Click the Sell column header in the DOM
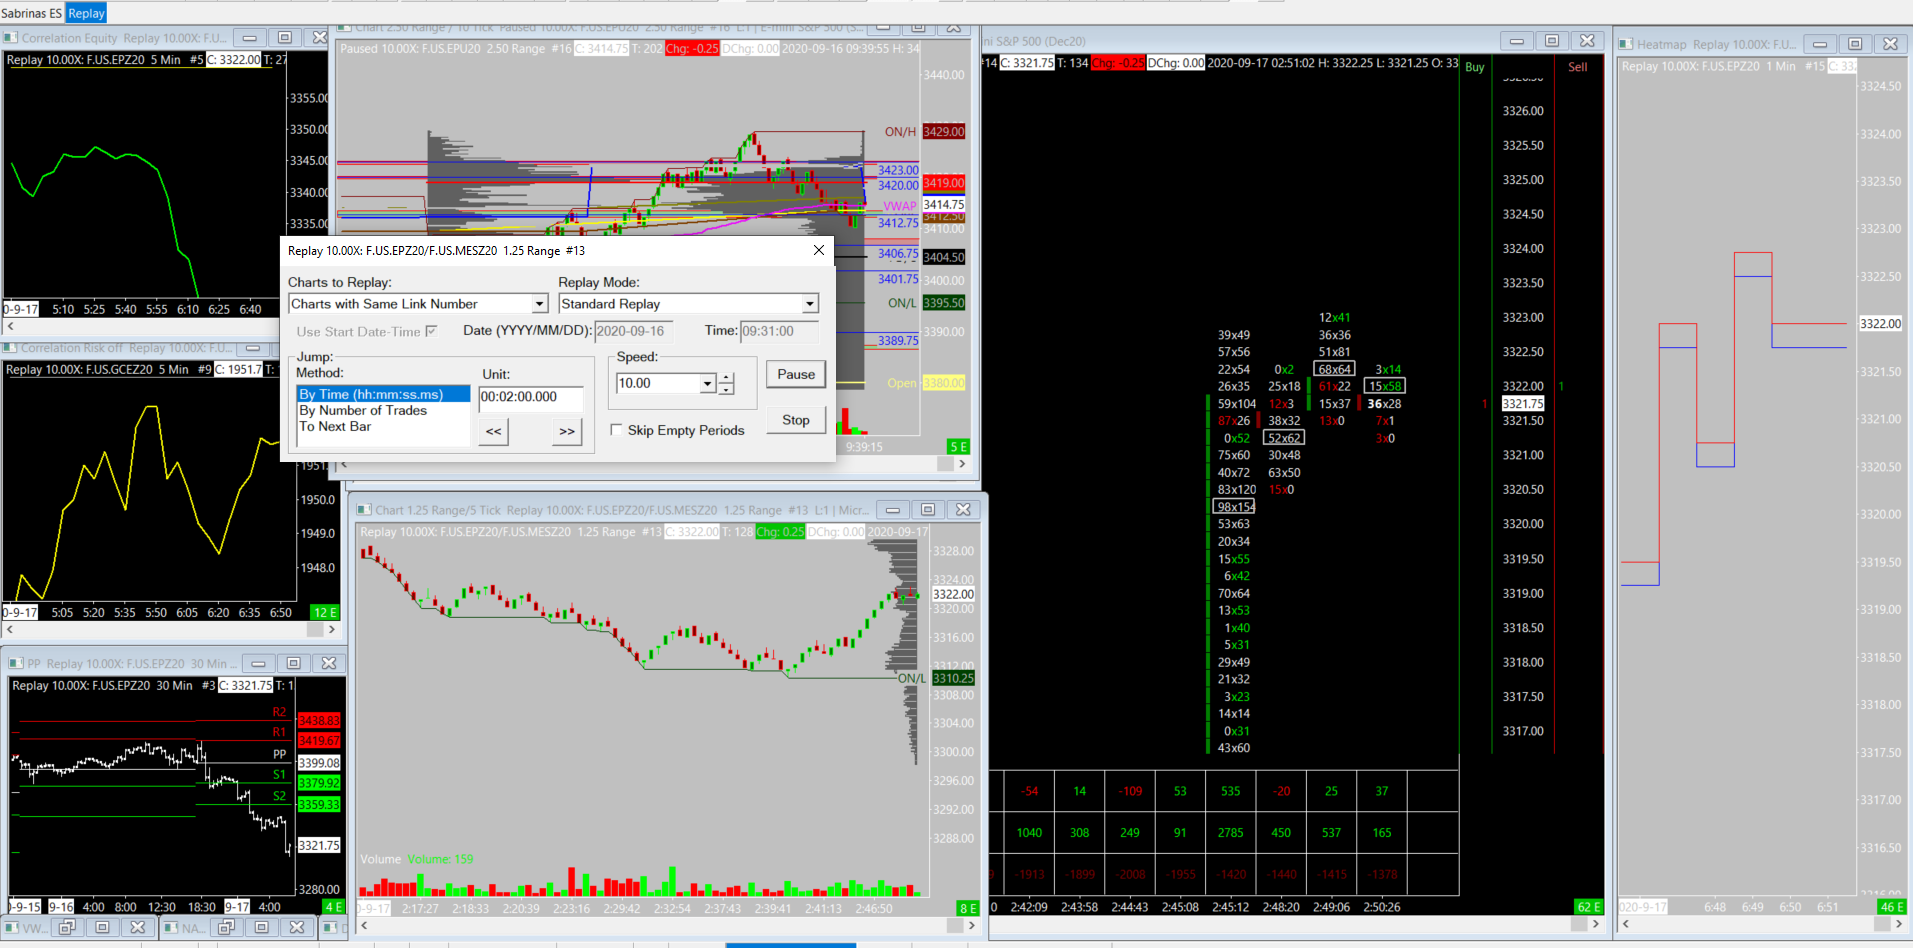 pyautogui.click(x=1578, y=67)
